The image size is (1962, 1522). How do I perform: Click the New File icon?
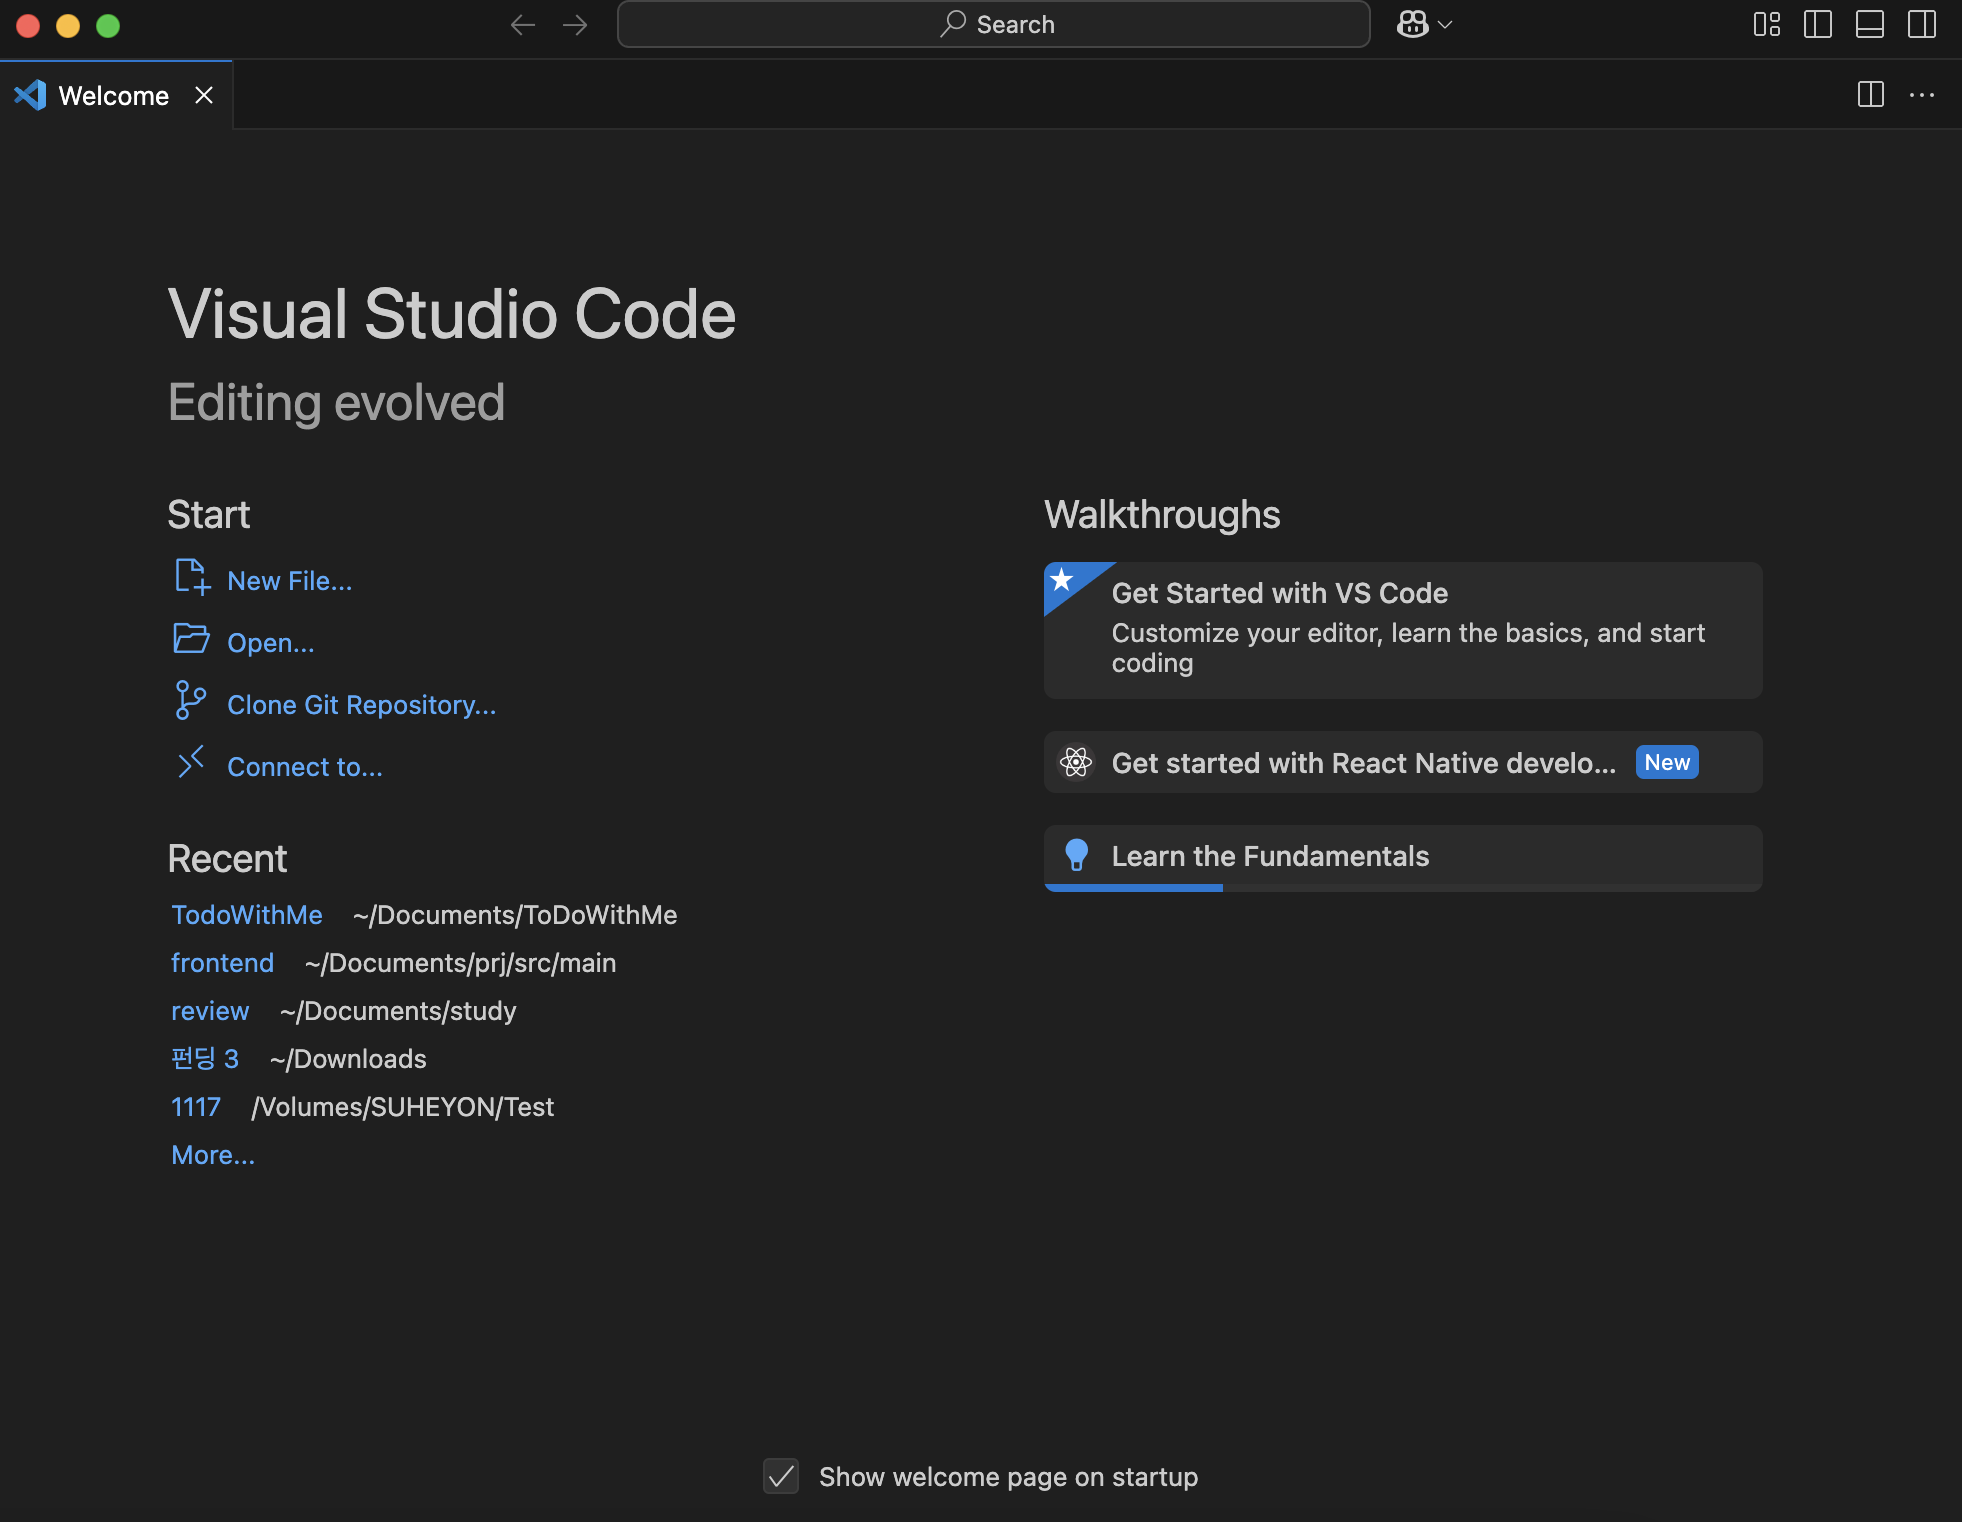(192, 578)
